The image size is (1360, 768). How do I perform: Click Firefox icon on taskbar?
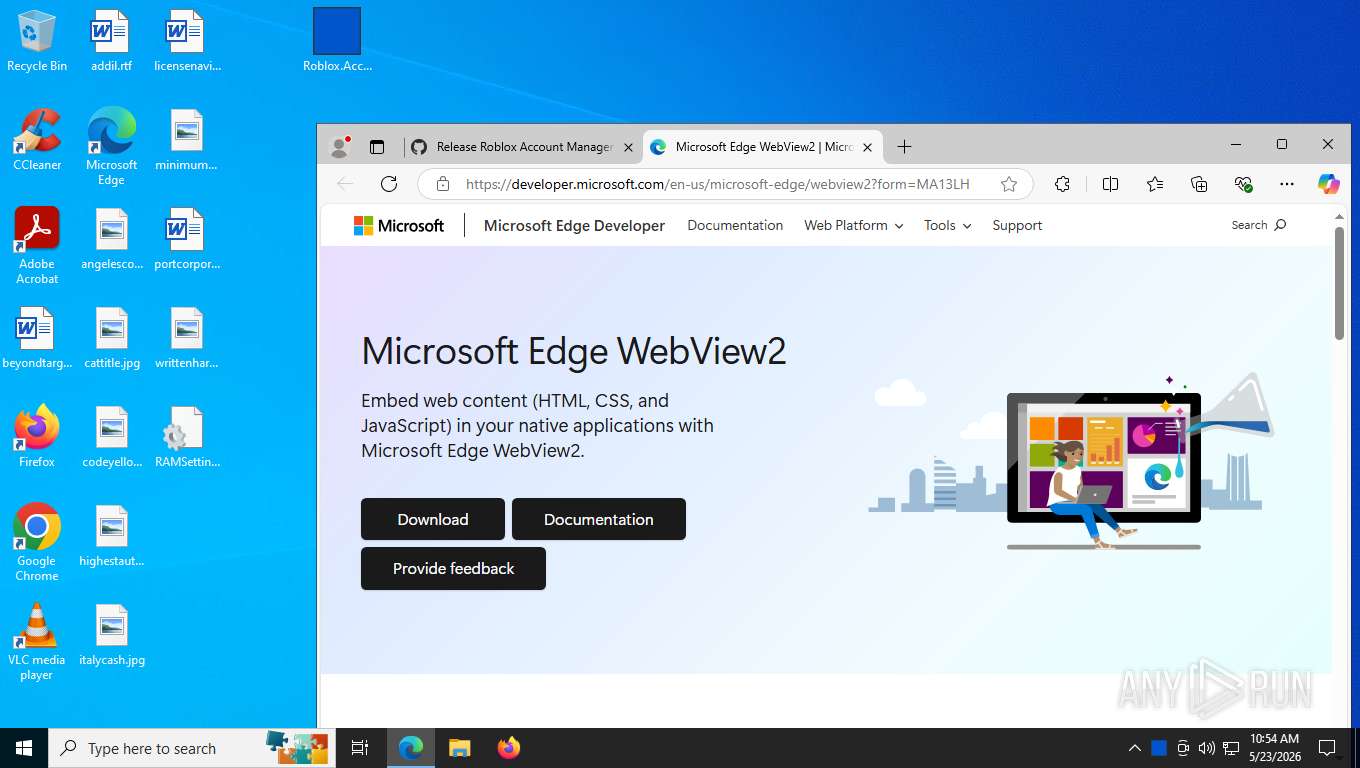(x=509, y=748)
